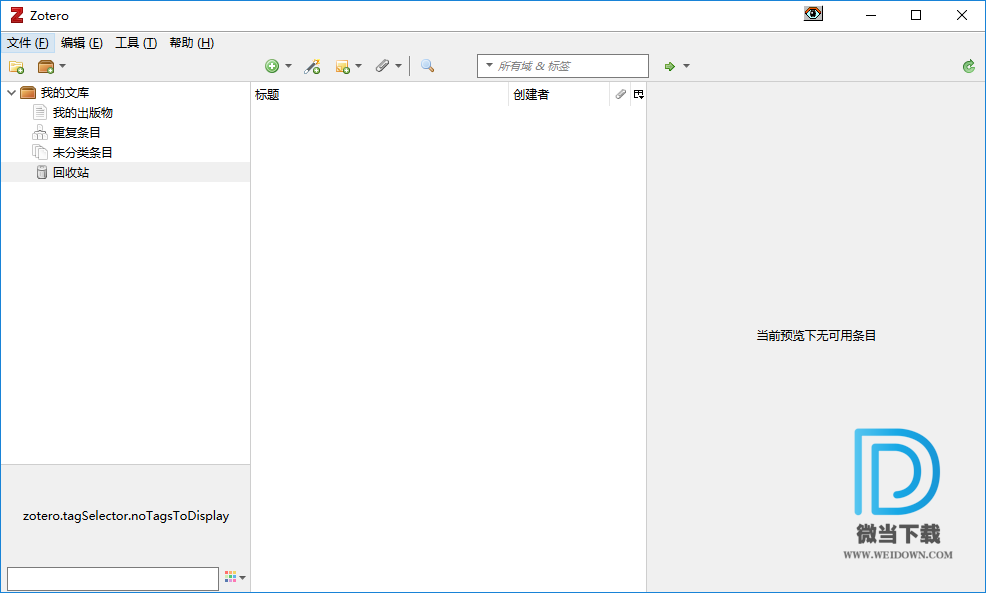This screenshot has width=986, height=593.
Task: Open the Locate dropdown arrow
Action: click(x=686, y=66)
